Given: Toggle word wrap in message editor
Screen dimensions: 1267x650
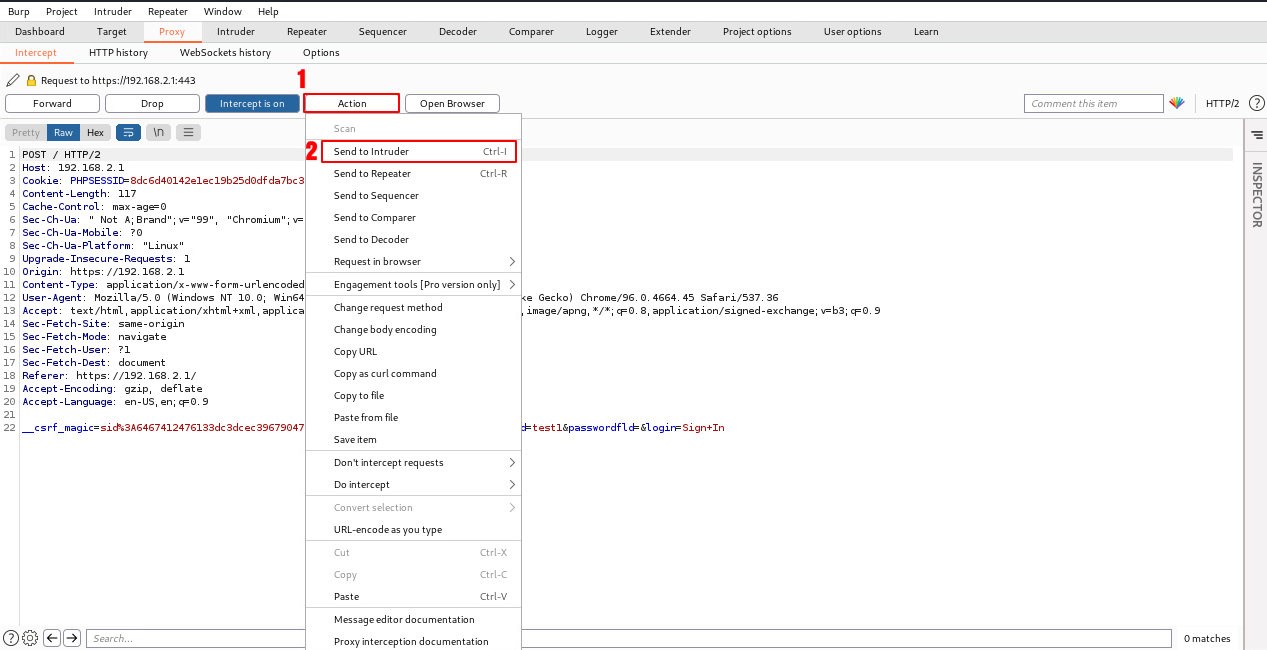Looking at the screenshot, I should coord(128,132).
